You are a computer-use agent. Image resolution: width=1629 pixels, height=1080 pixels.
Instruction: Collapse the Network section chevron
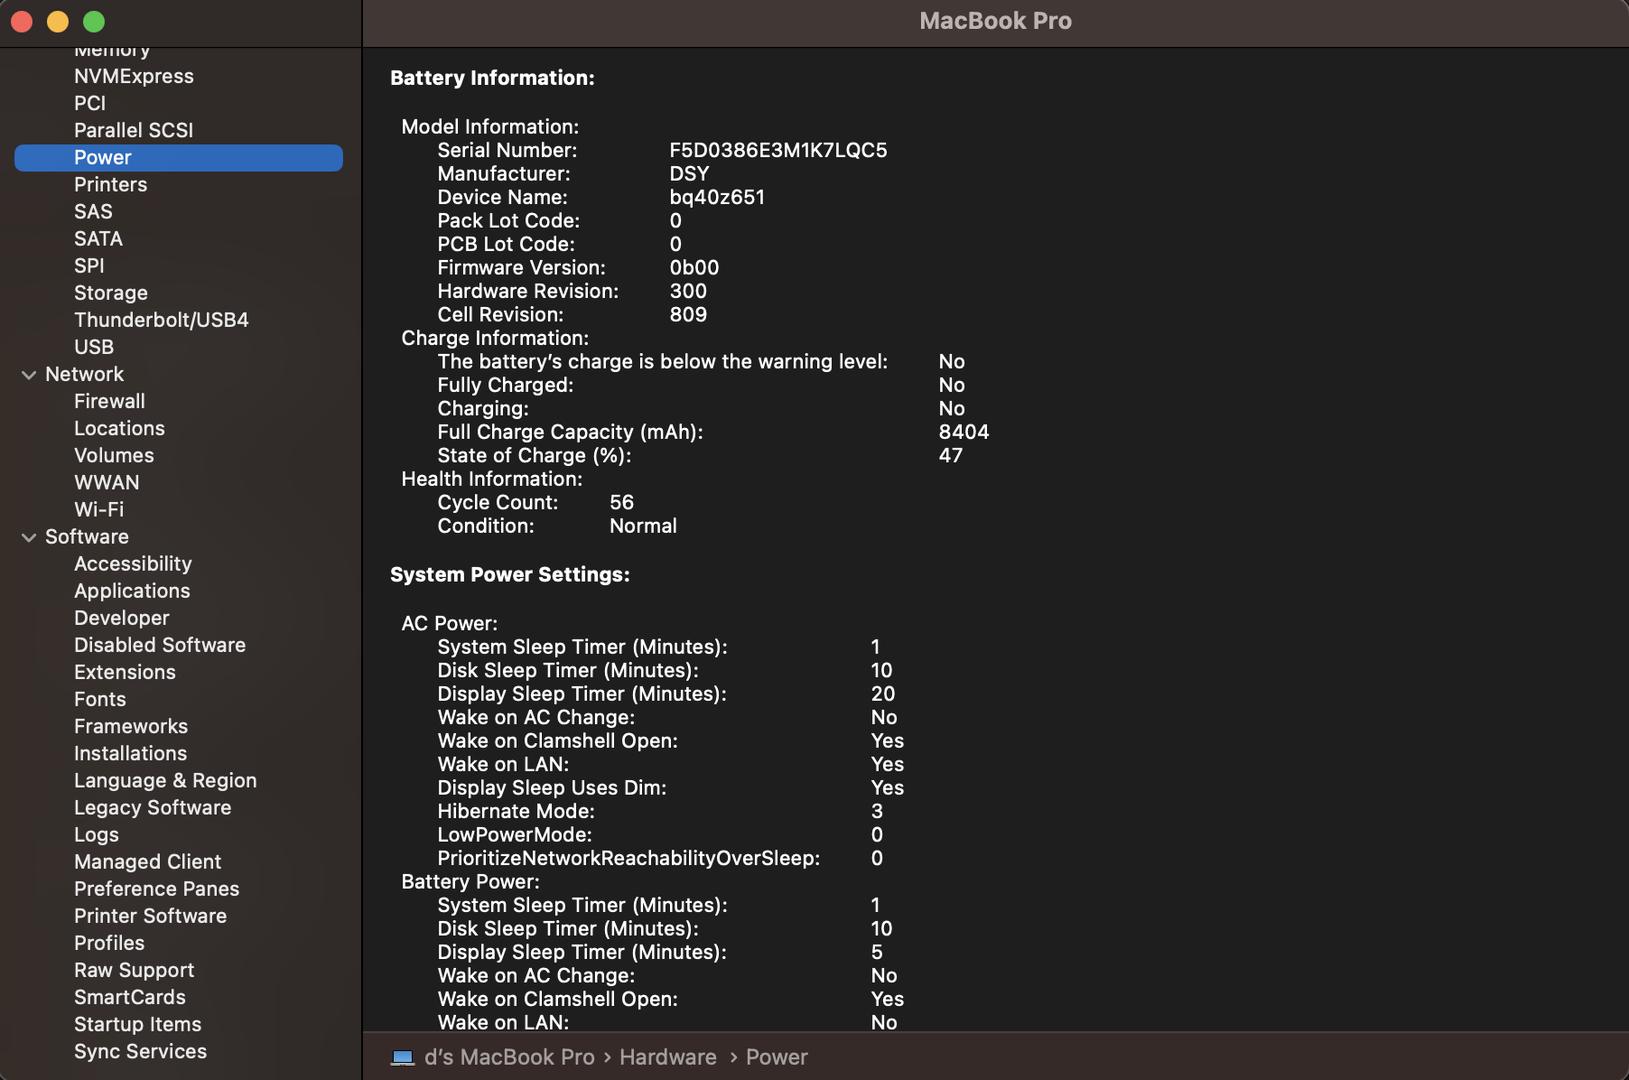(x=29, y=374)
